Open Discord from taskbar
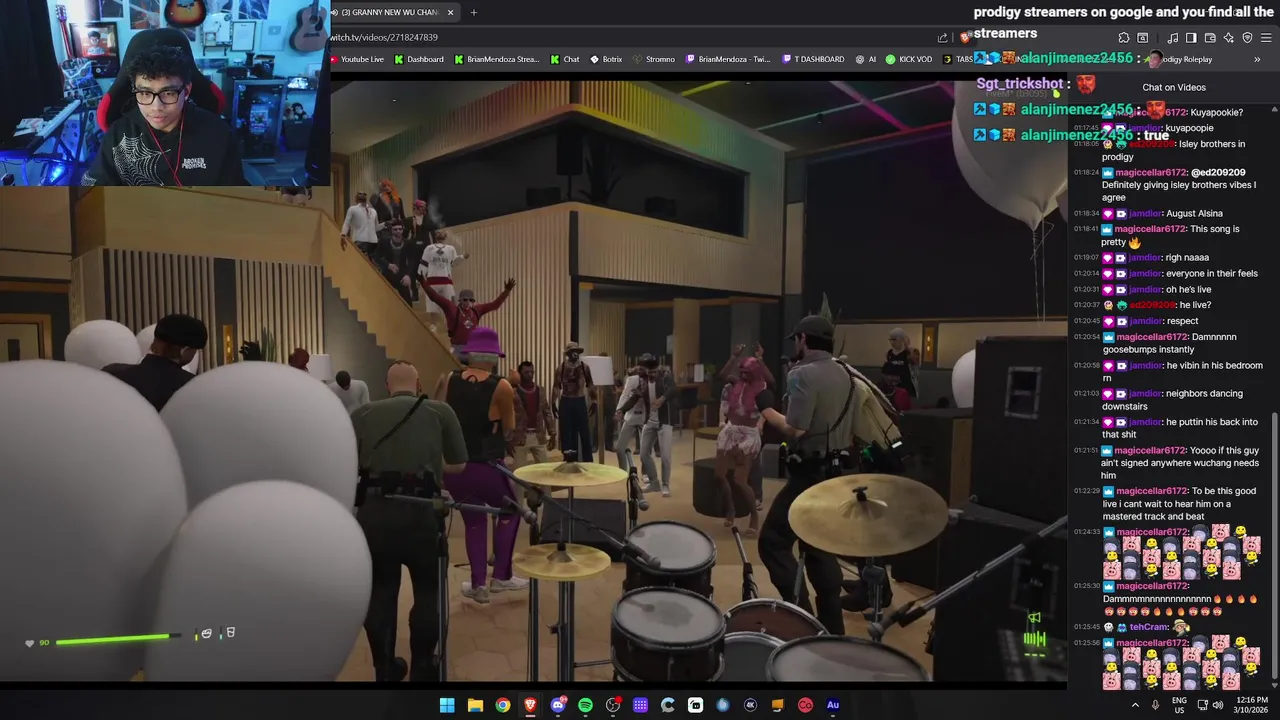The image size is (1280, 720). [558, 705]
